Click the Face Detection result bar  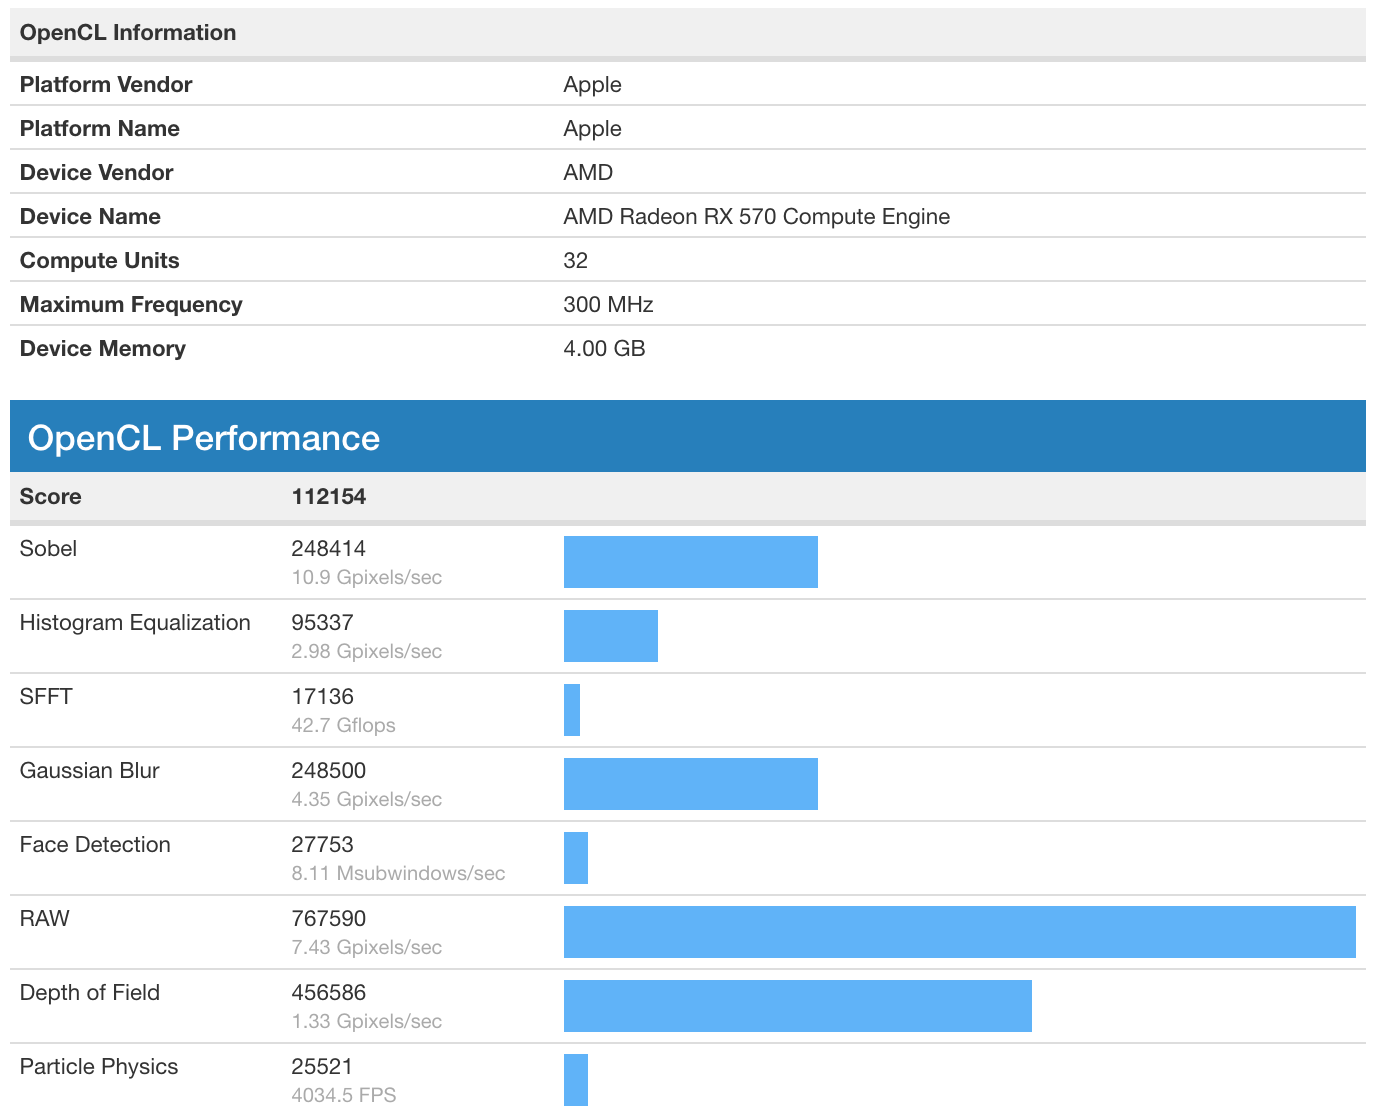(x=576, y=858)
